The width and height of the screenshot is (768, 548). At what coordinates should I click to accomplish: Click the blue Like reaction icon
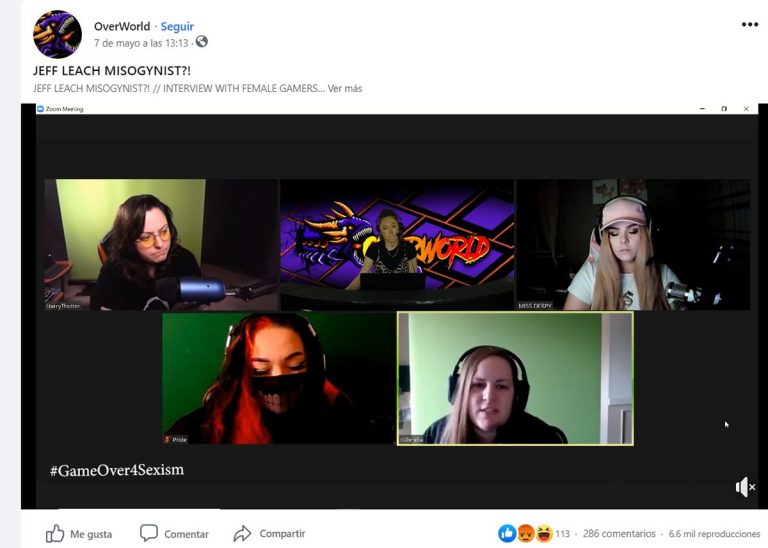(507, 534)
